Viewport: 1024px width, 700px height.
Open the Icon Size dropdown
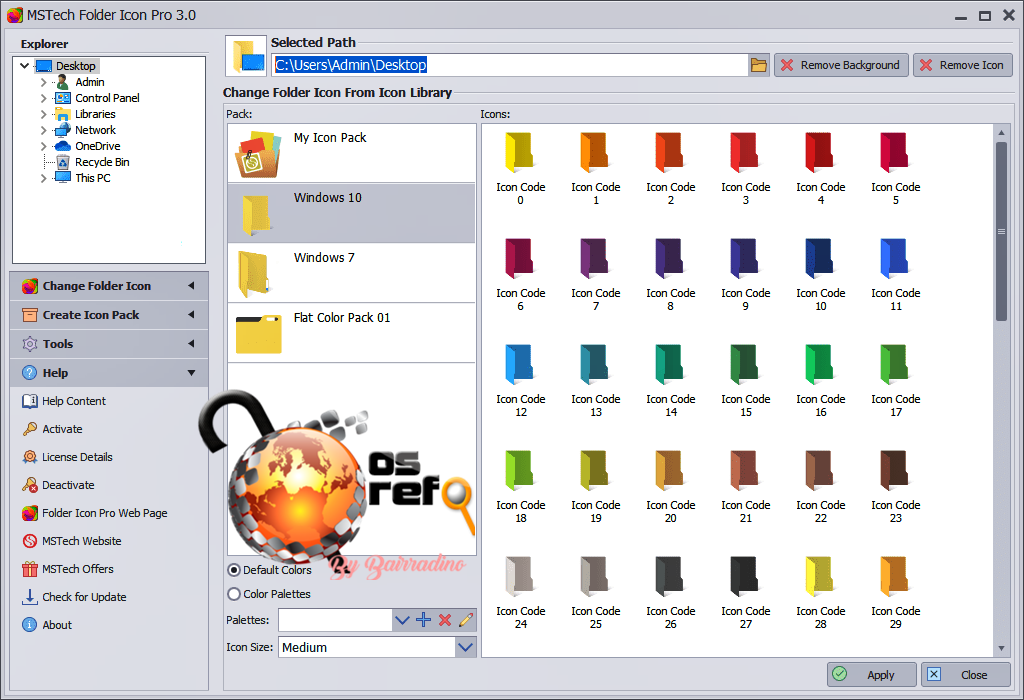click(x=466, y=647)
